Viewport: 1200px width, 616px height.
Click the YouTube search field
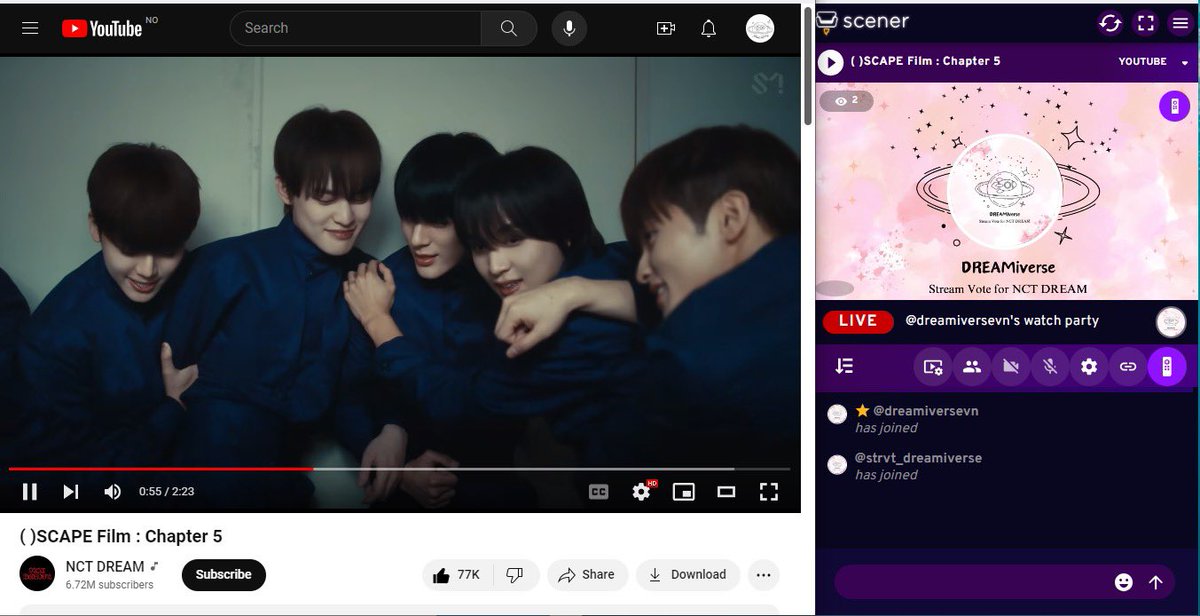355,28
